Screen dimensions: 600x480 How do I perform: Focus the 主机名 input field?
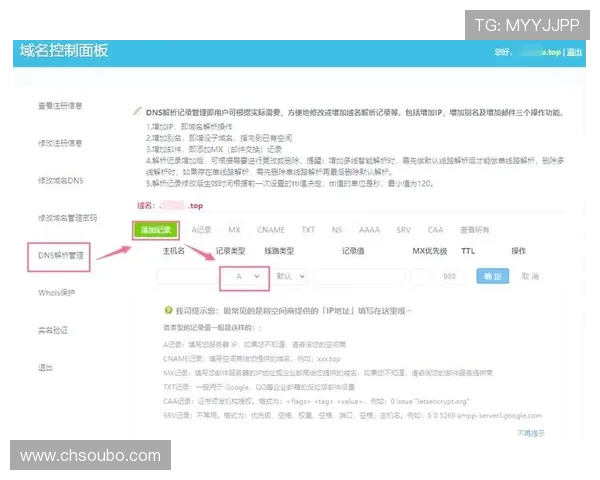pos(187,276)
